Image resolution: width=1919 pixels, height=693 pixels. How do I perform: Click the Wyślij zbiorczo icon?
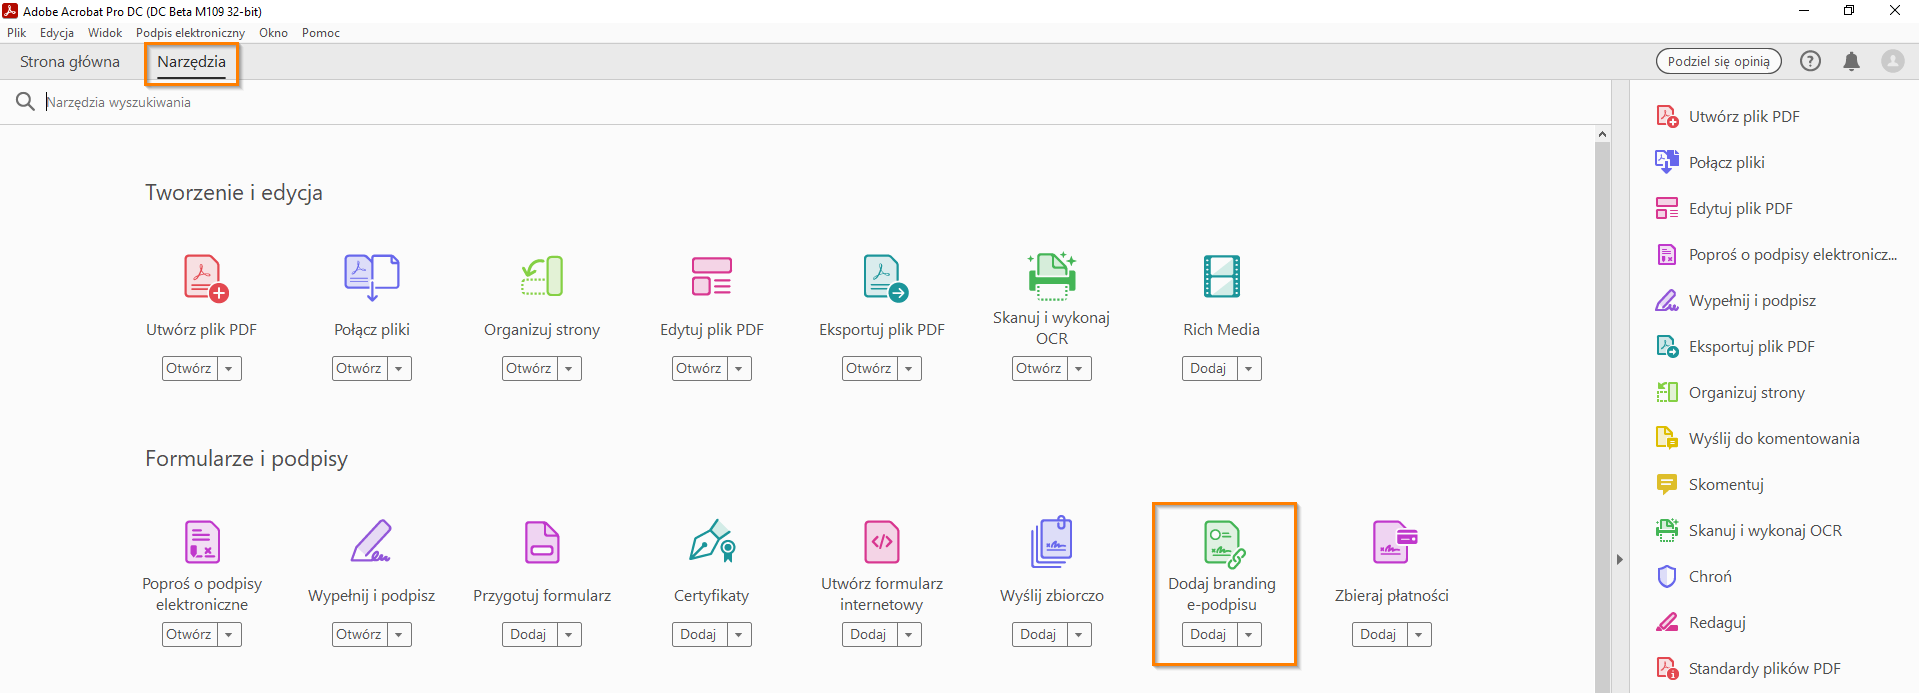click(1052, 542)
